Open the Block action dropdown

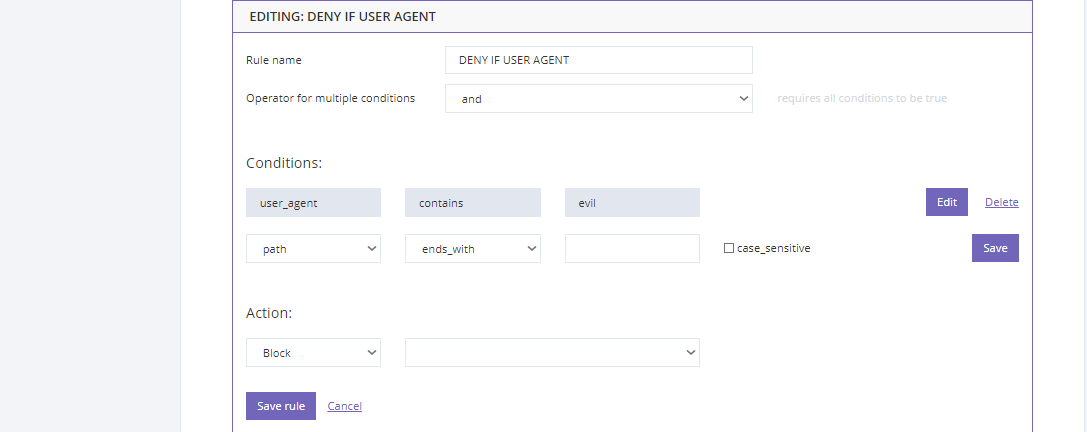pos(313,352)
